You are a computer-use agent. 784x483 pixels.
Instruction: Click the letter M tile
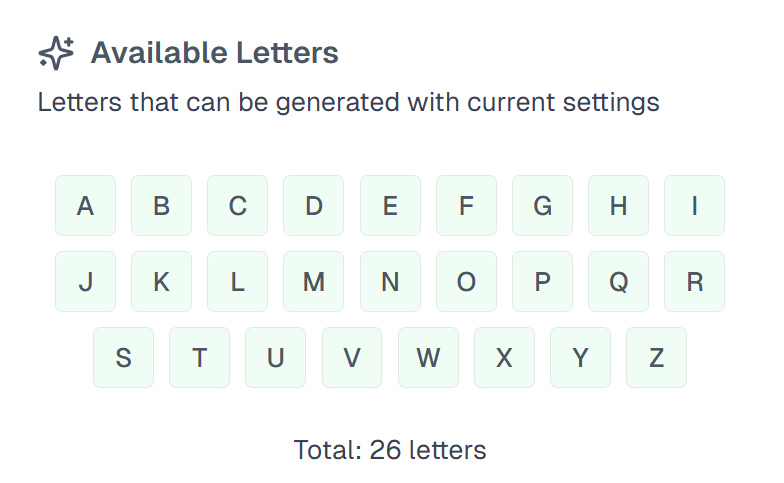313,282
